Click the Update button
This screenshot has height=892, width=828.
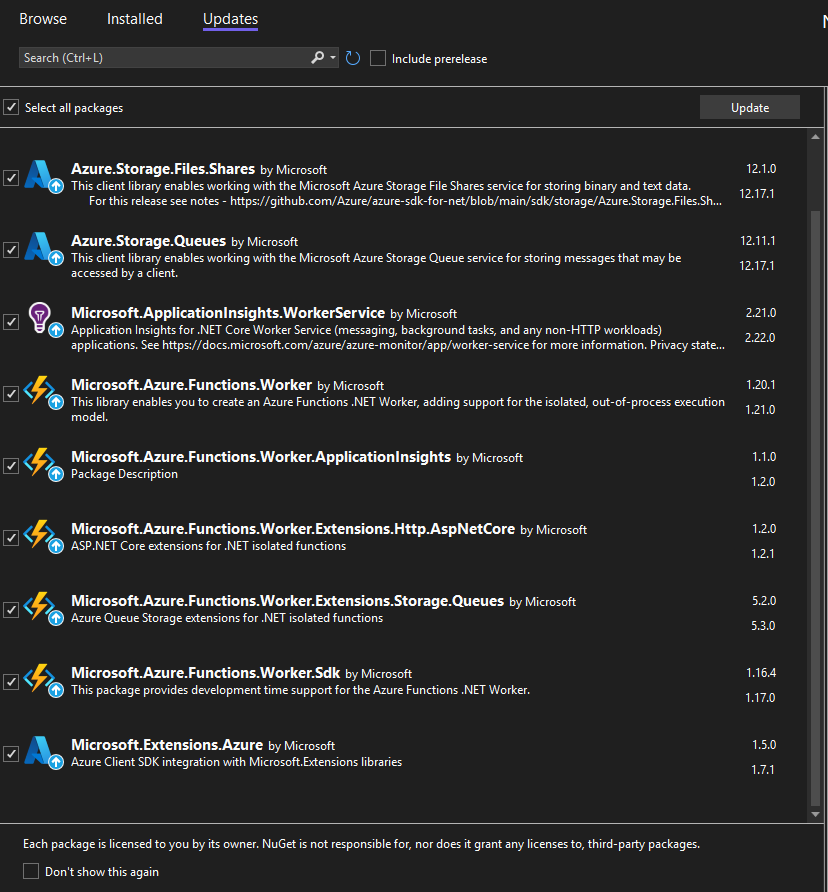pyautogui.click(x=749, y=106)
